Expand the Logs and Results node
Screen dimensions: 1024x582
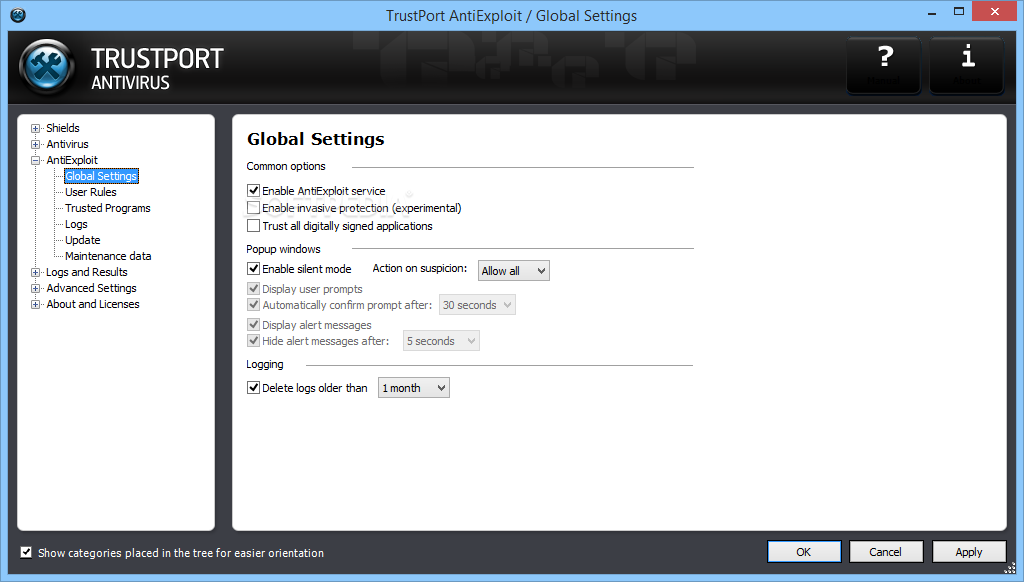click(35, 272)
